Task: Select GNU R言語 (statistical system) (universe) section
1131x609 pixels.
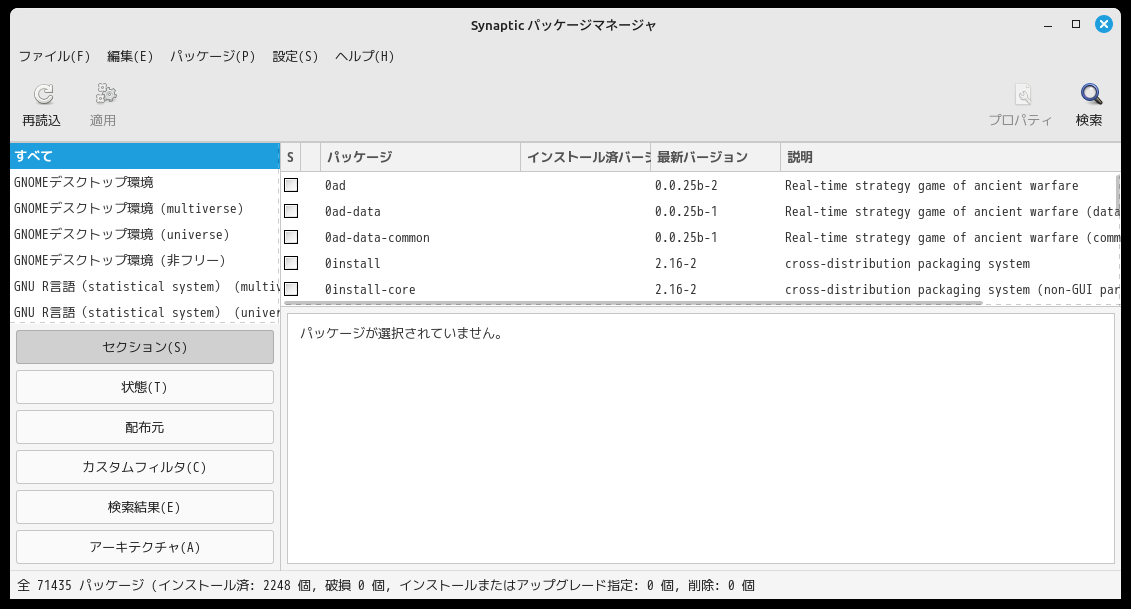Action: click(145, 312)
